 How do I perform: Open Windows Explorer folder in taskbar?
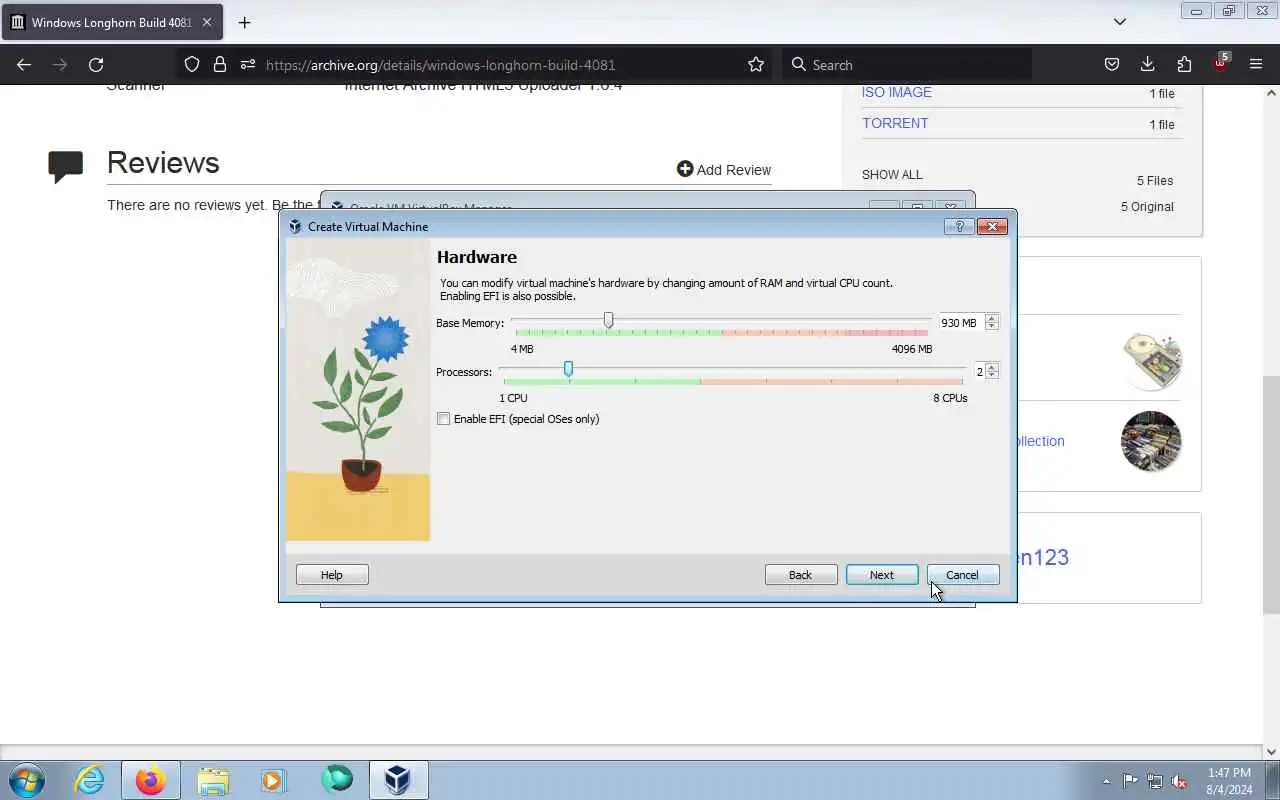point(213,780)
